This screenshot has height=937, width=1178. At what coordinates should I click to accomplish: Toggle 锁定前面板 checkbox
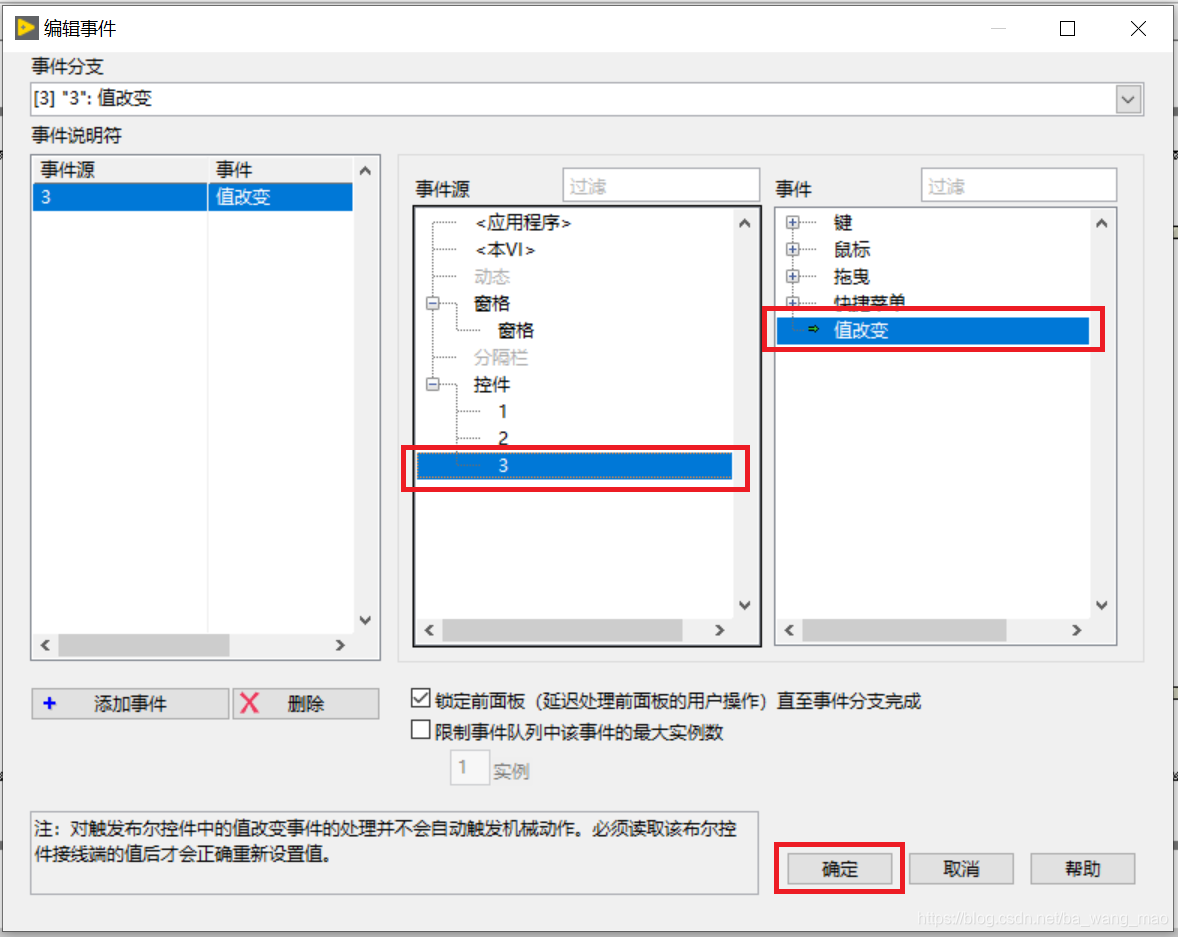click(421, 698)
